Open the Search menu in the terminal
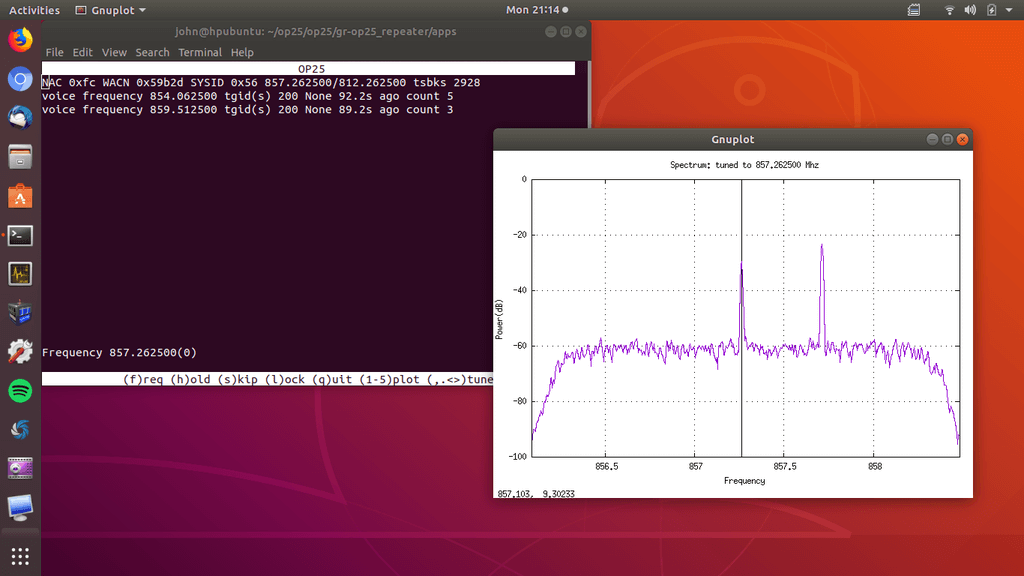 (x=152, y=52)
